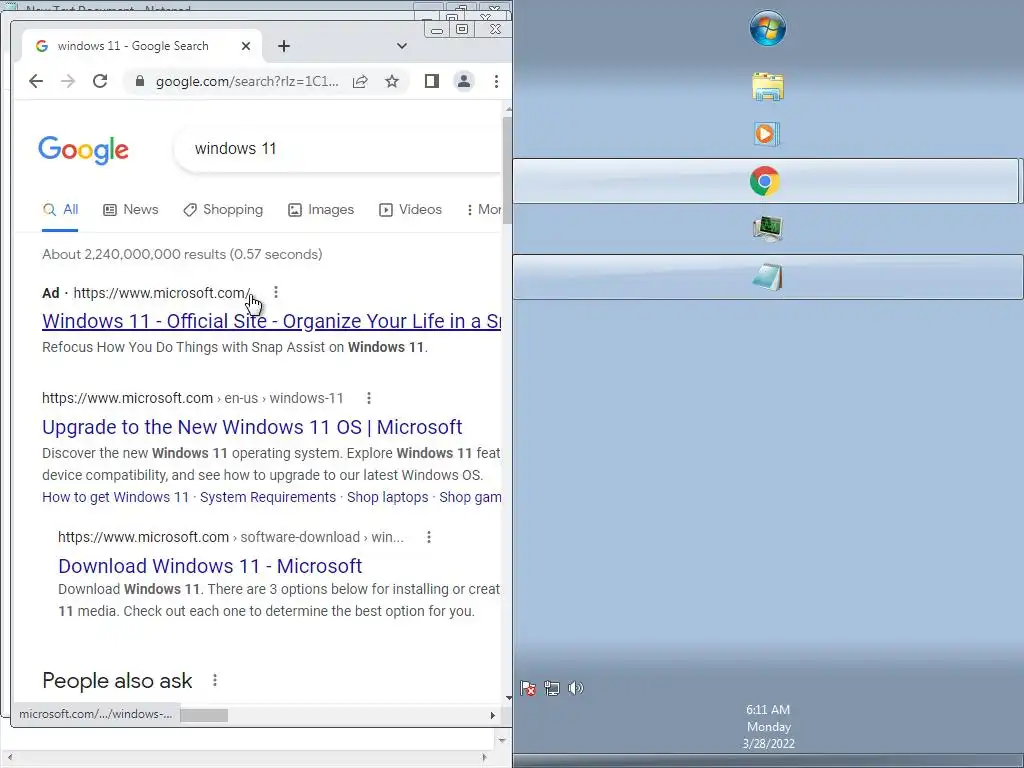Viewport: 1024px width, 768px height.
Task: Click the network tray icon
Action: click(552, 688)
